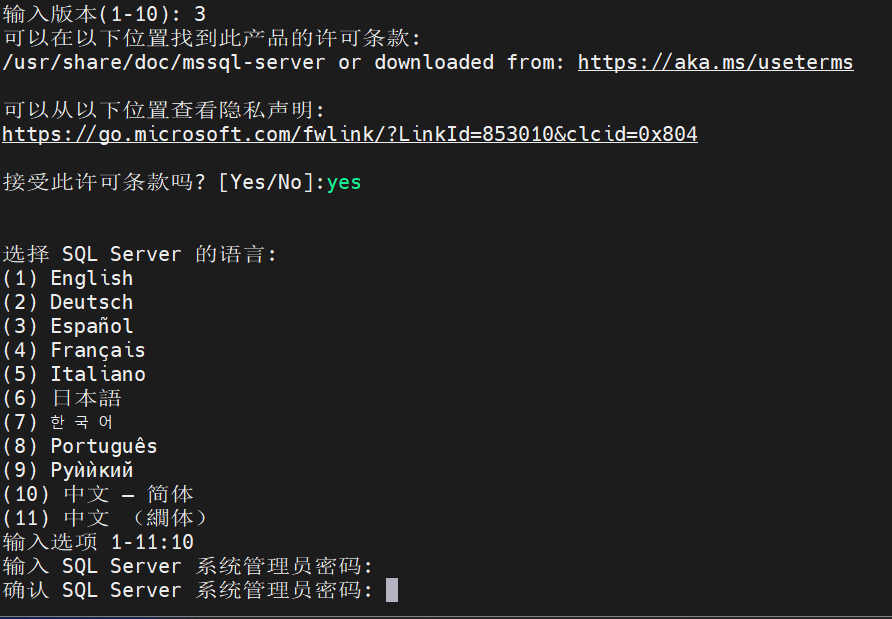Click the Deutsch language option line

68,302
